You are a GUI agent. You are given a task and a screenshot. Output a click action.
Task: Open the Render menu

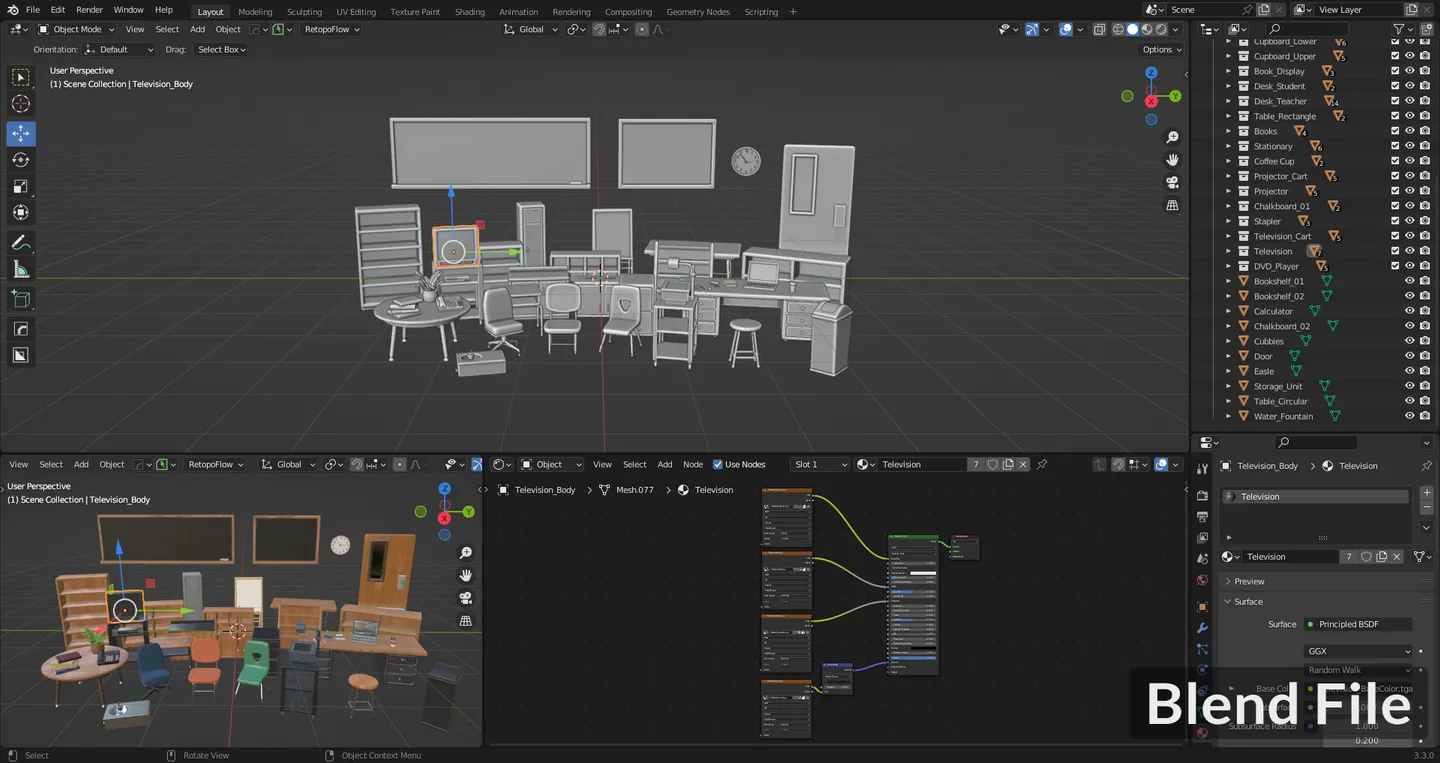point(89,10)
